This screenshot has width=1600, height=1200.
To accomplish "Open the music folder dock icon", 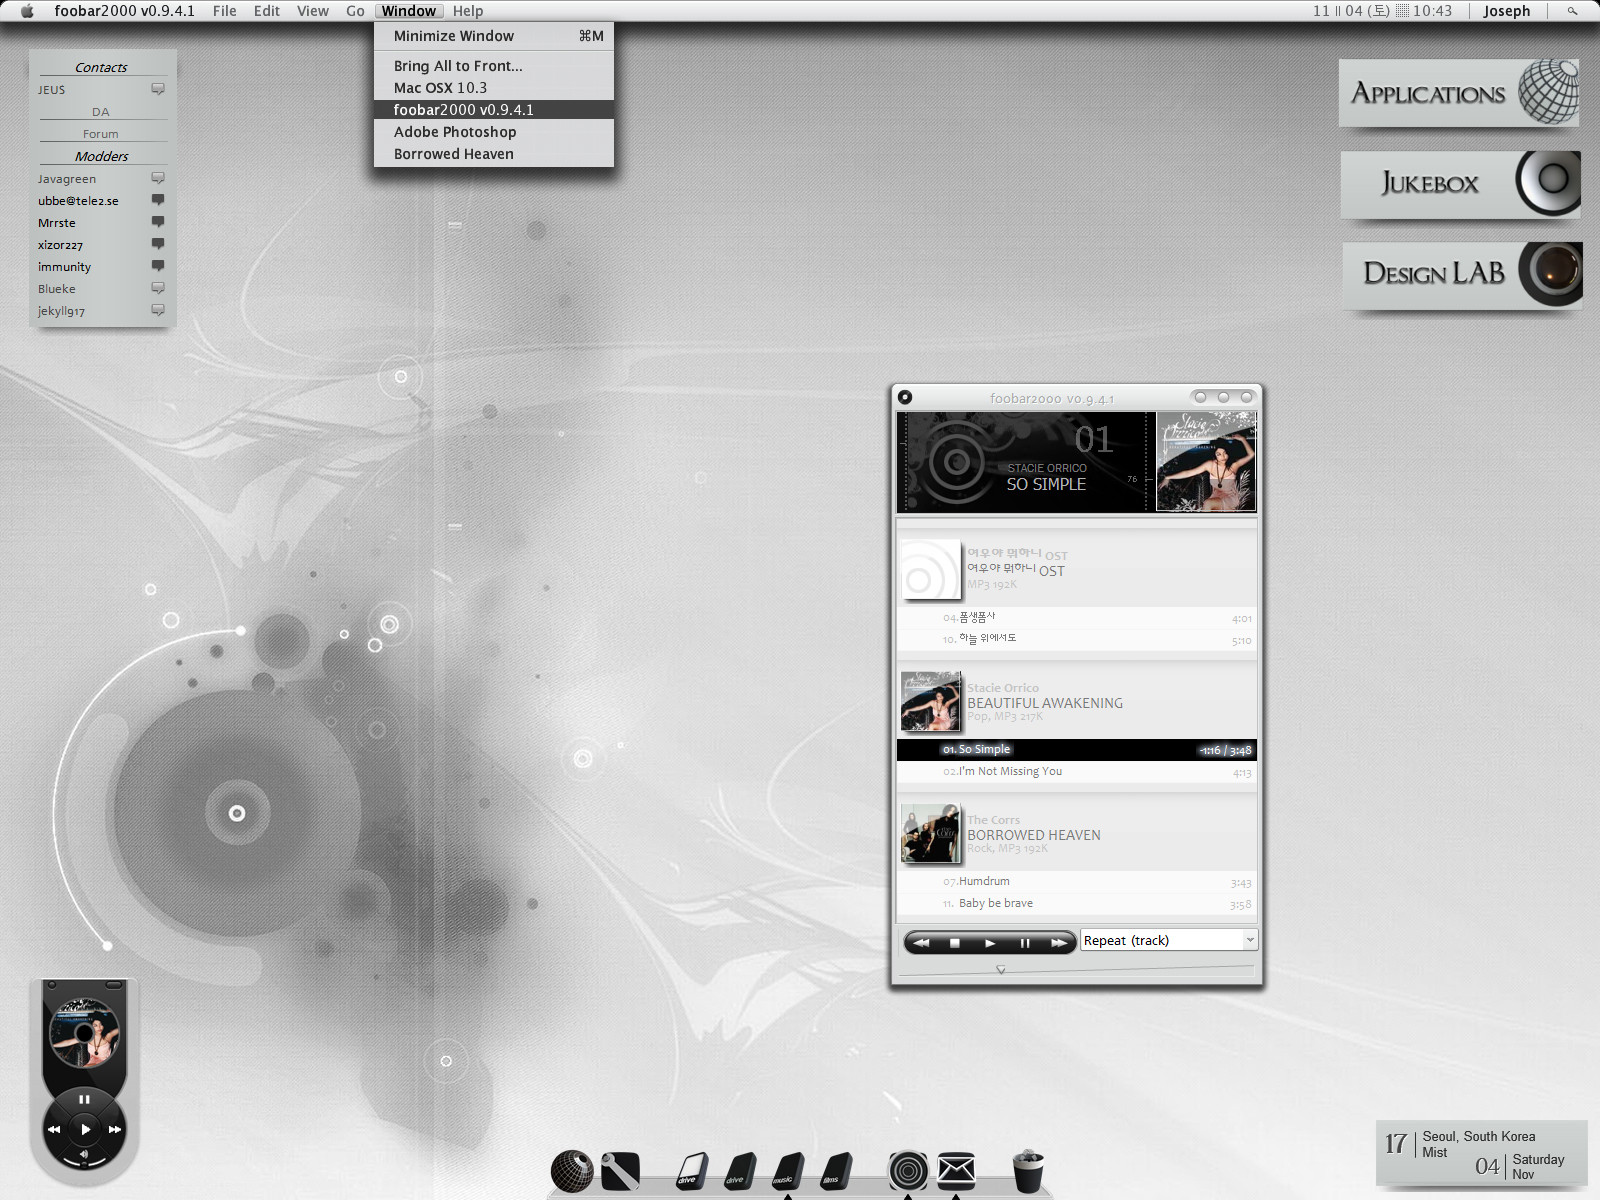I will point(787,1171).
